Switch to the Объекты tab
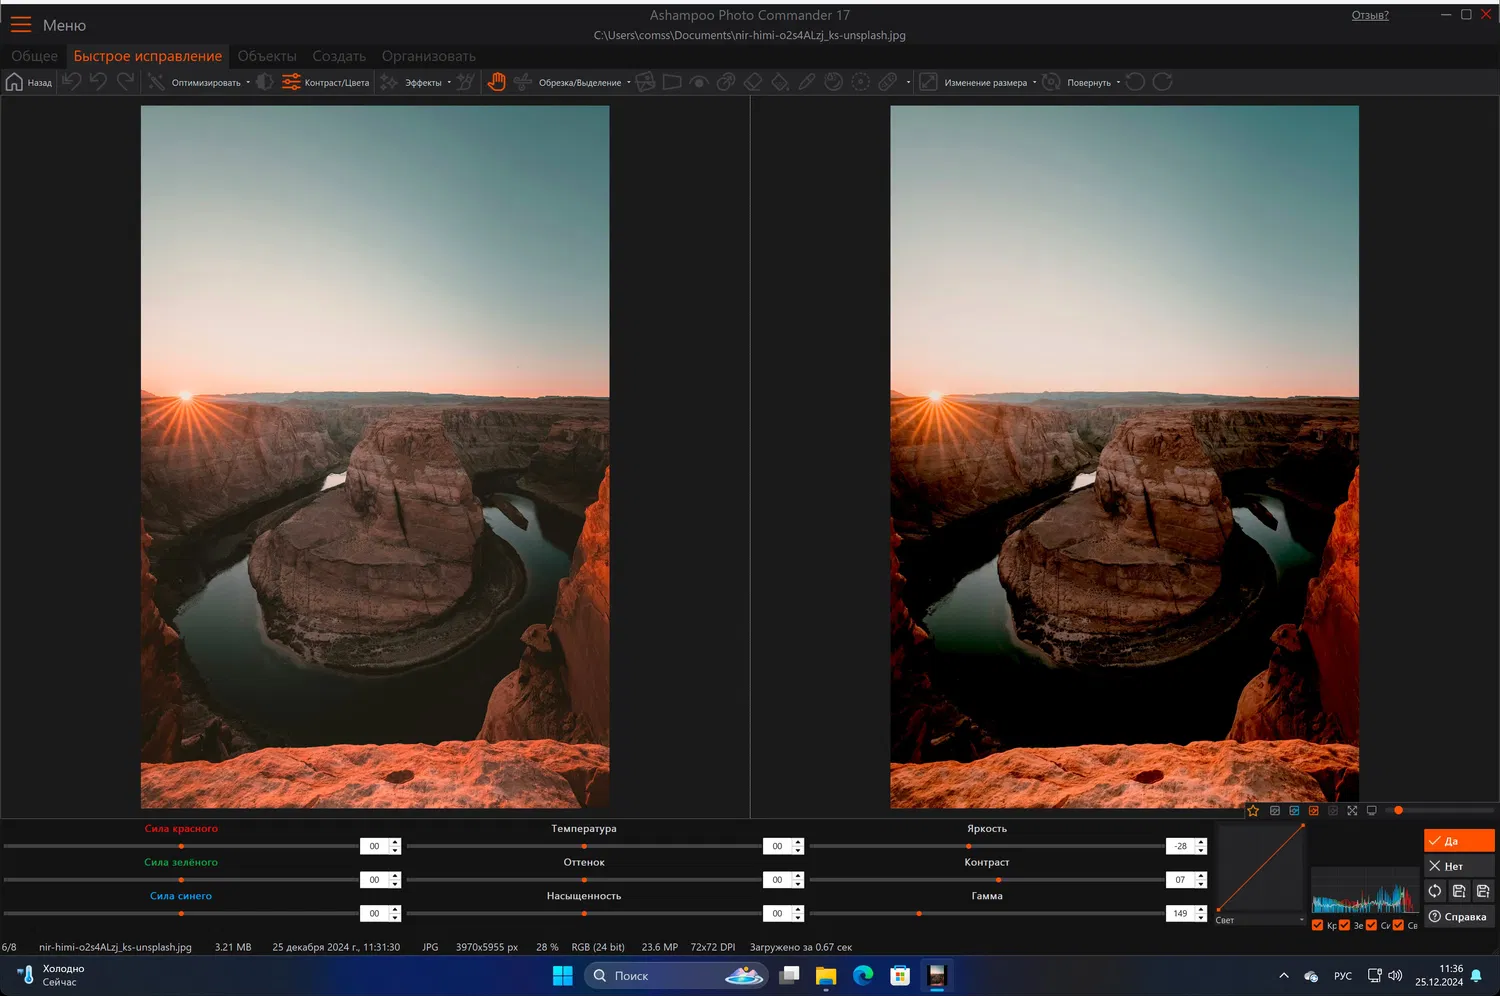Image resolution: width=1500 pixels, height=996 pixels. coord(267,56)
